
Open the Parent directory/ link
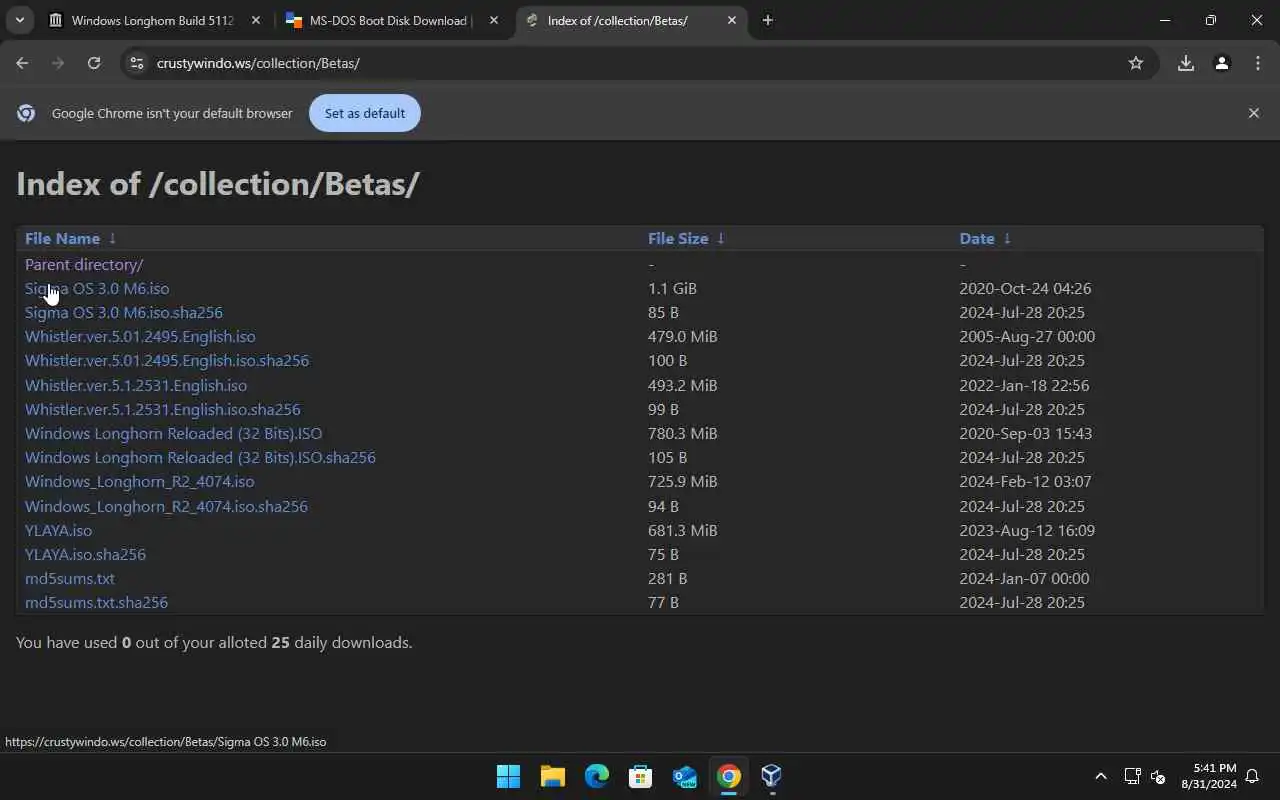(x=84, y=264)
